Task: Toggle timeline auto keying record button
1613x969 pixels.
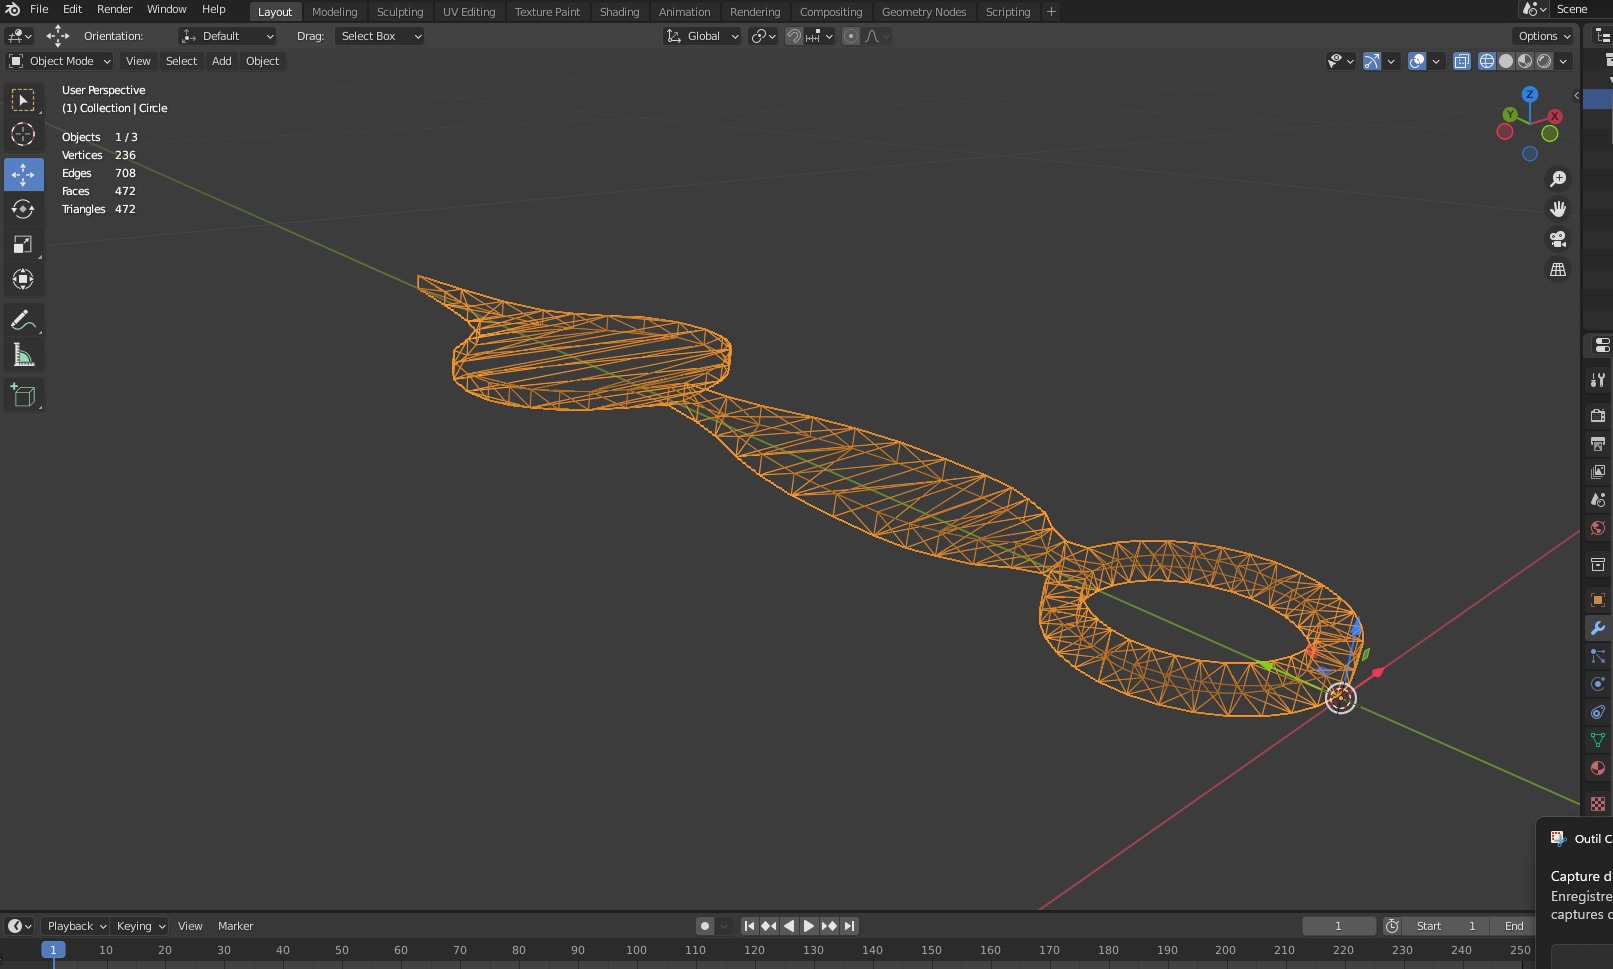Action: (705, 926)
